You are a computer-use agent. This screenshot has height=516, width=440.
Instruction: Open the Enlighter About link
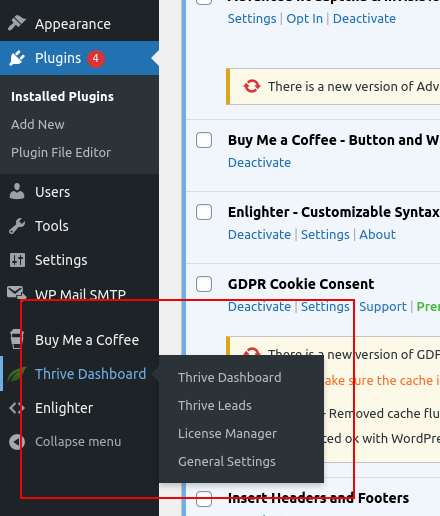pos(377,235)
